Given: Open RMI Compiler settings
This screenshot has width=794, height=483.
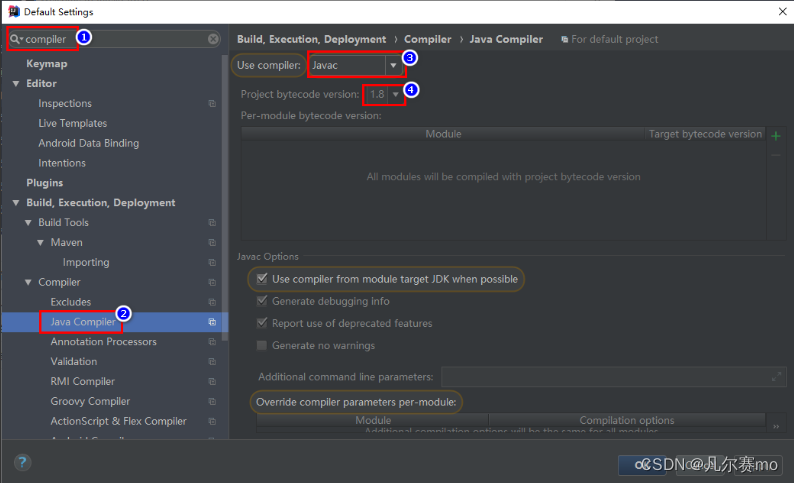Looking at the screenshot, I should click(x=83, y=381).
